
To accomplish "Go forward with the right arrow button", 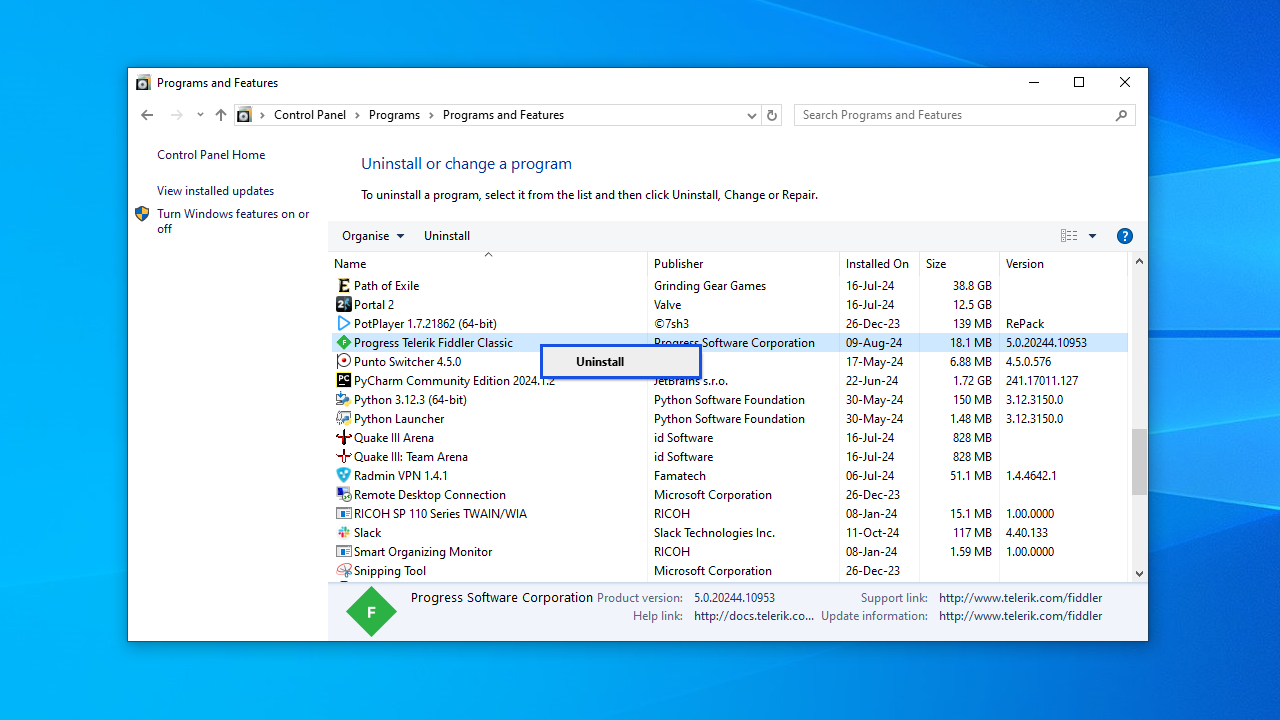I will 177,115.
